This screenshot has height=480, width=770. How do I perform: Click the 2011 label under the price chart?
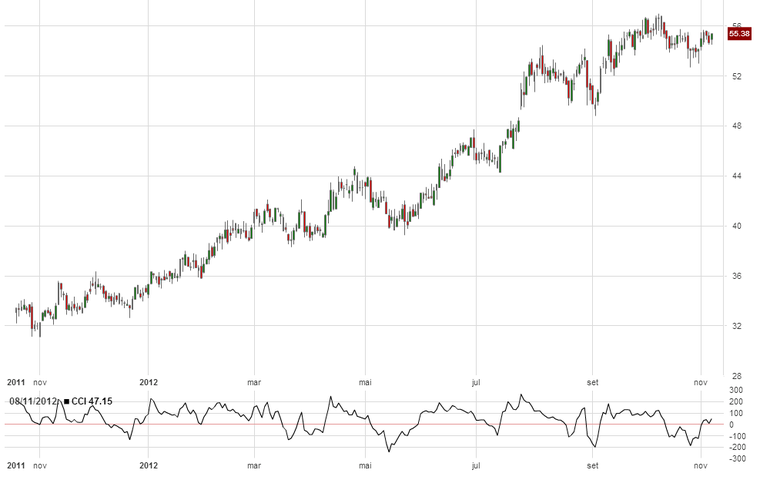(16, 381)
